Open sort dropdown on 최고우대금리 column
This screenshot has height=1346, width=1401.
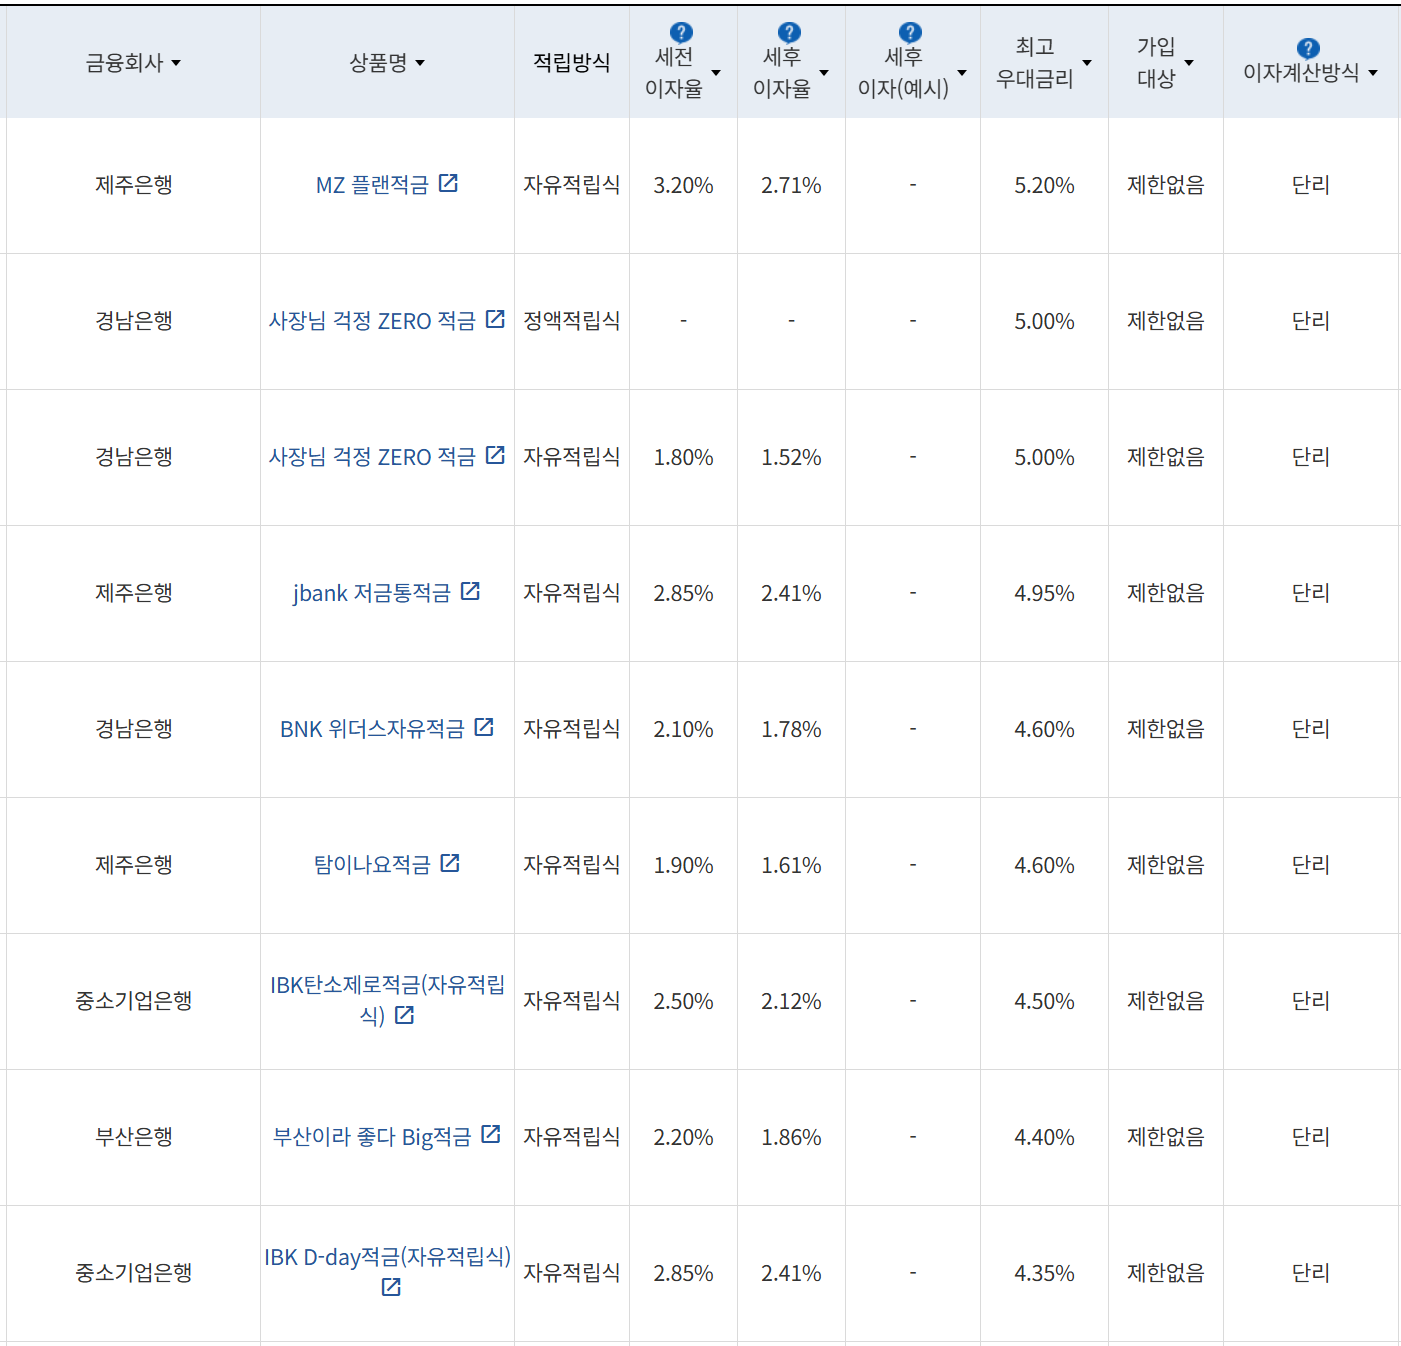[1087, 62]
